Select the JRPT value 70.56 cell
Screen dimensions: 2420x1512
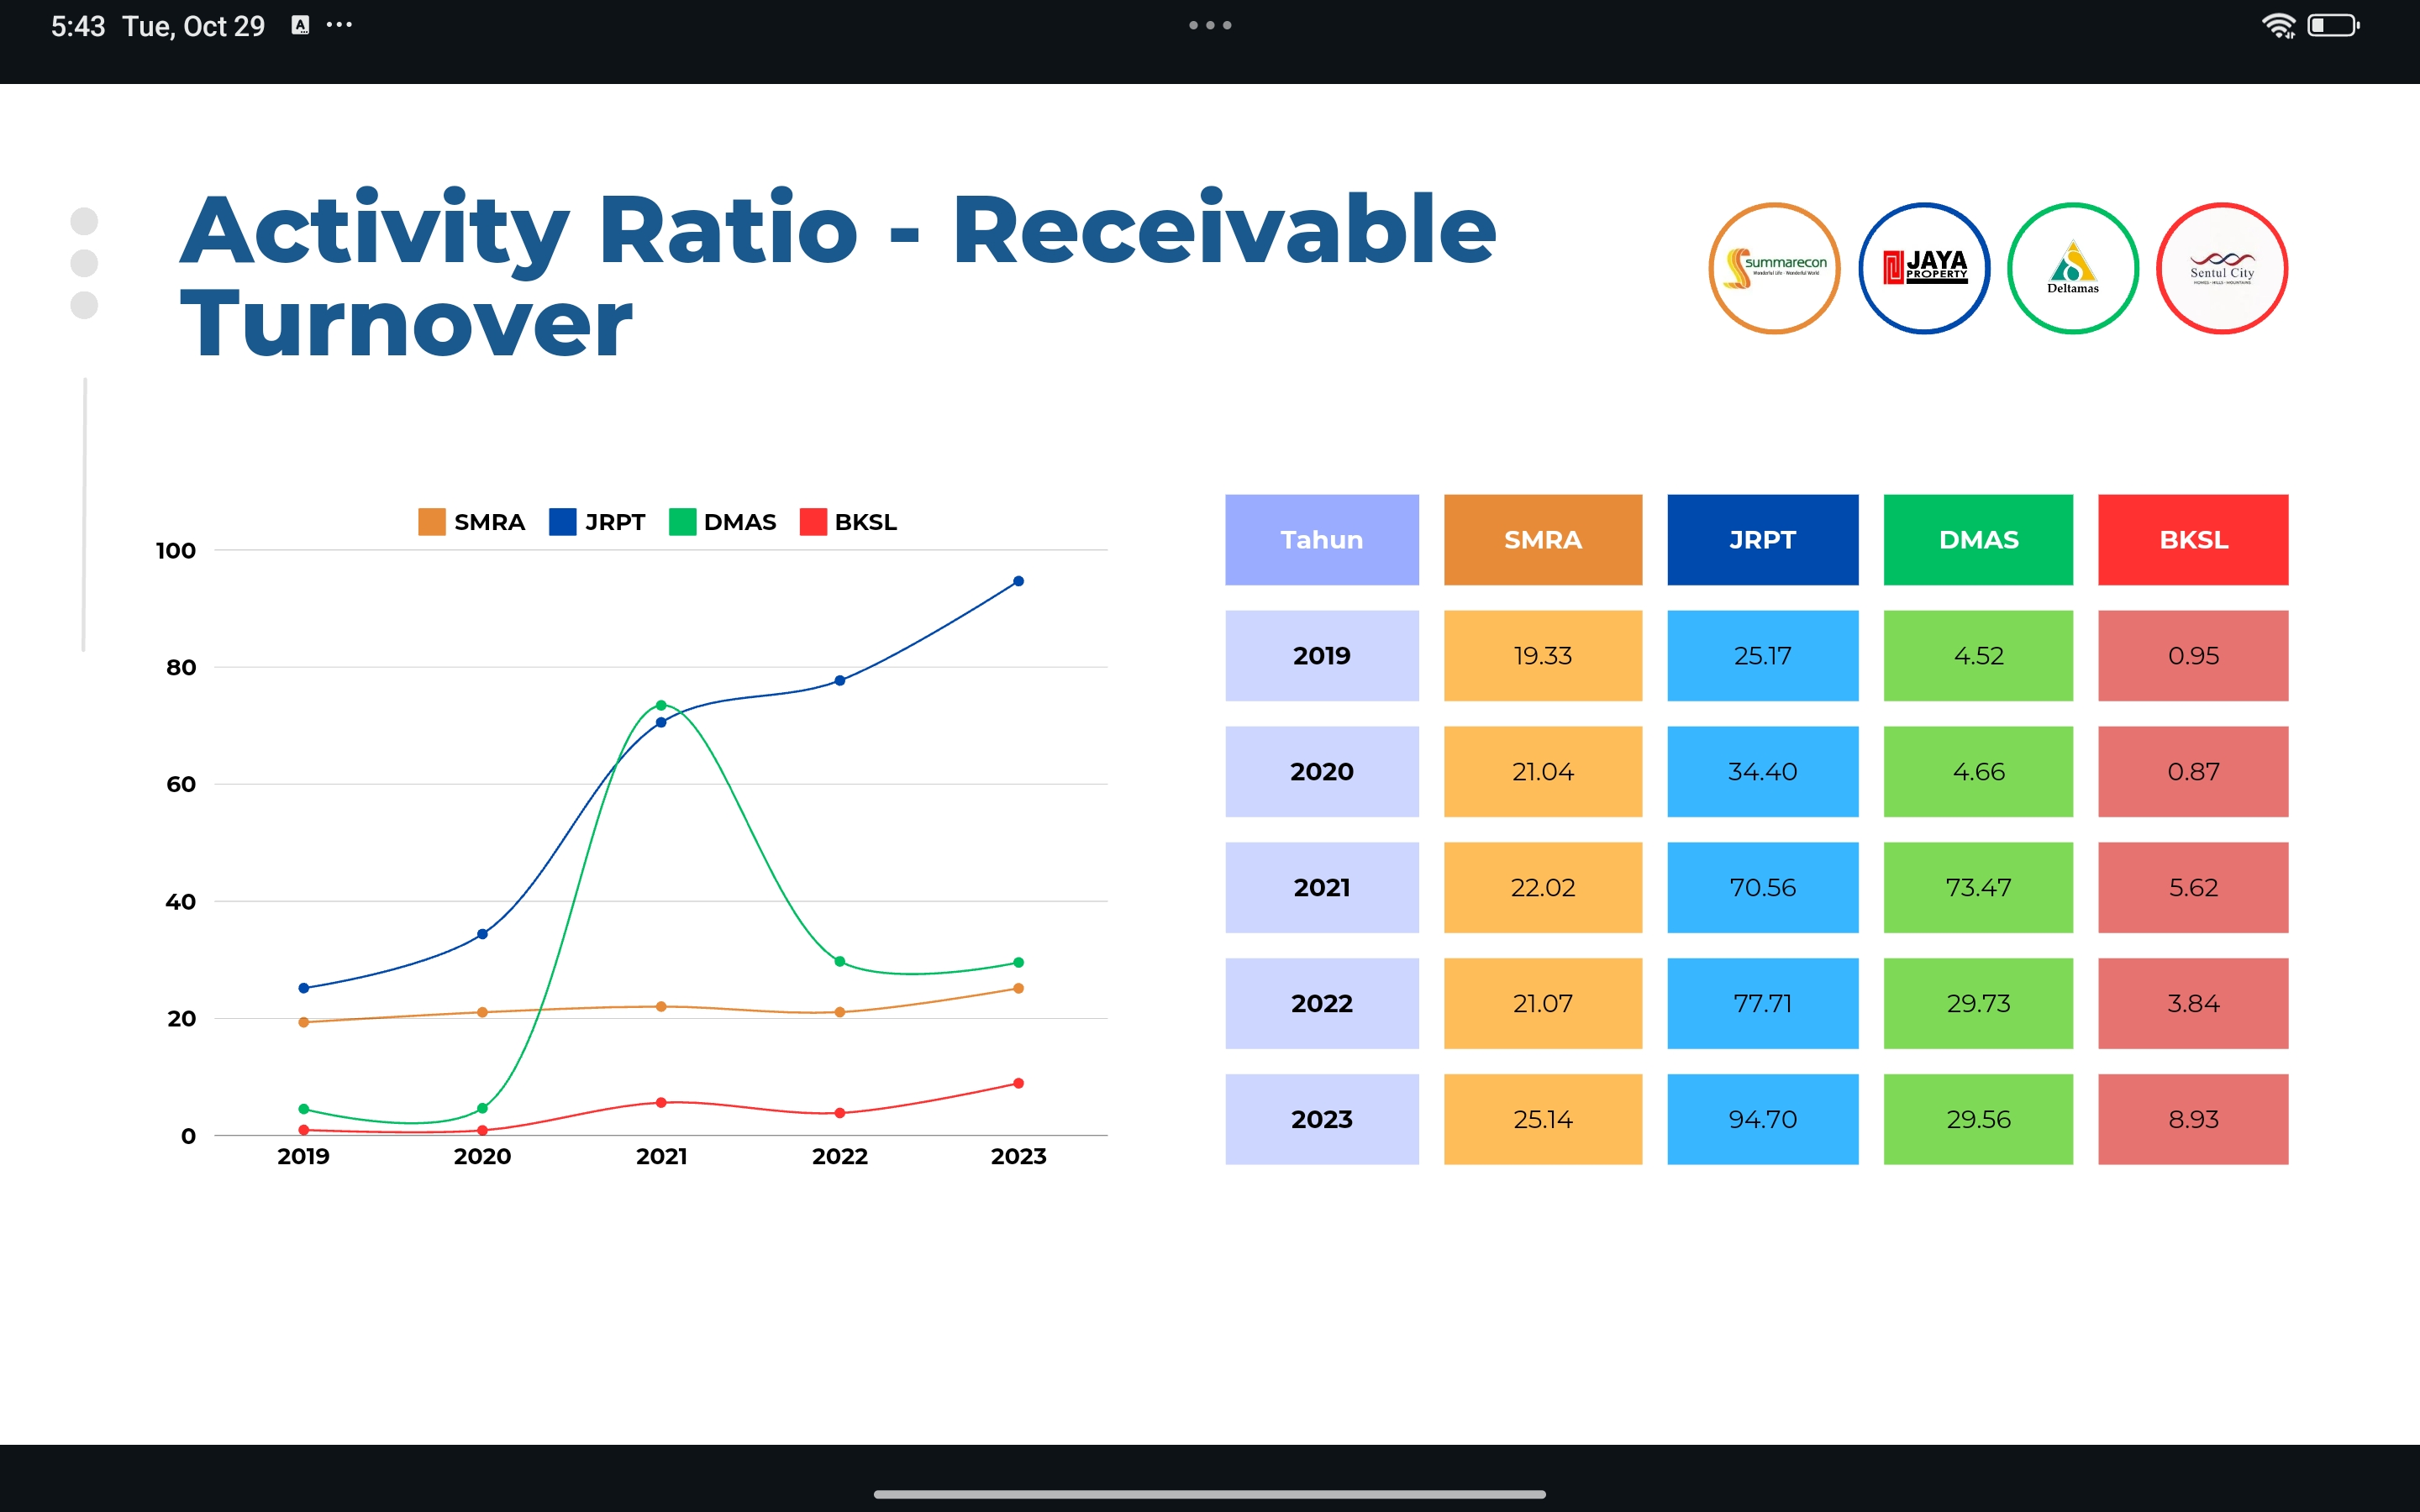(1763, 888)
